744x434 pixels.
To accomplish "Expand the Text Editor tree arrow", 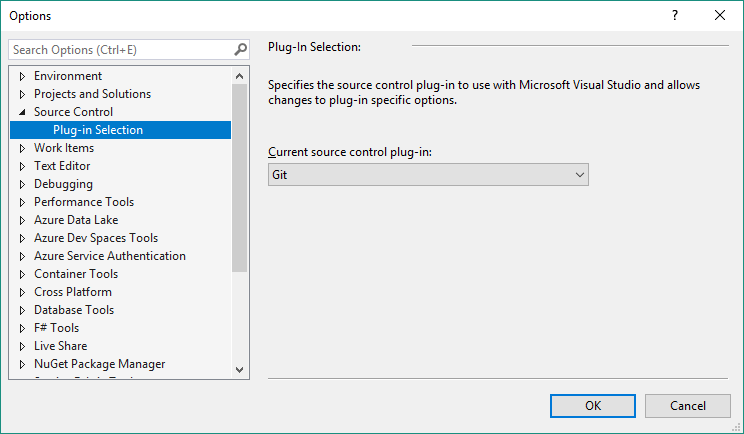I will coord(22,166).
